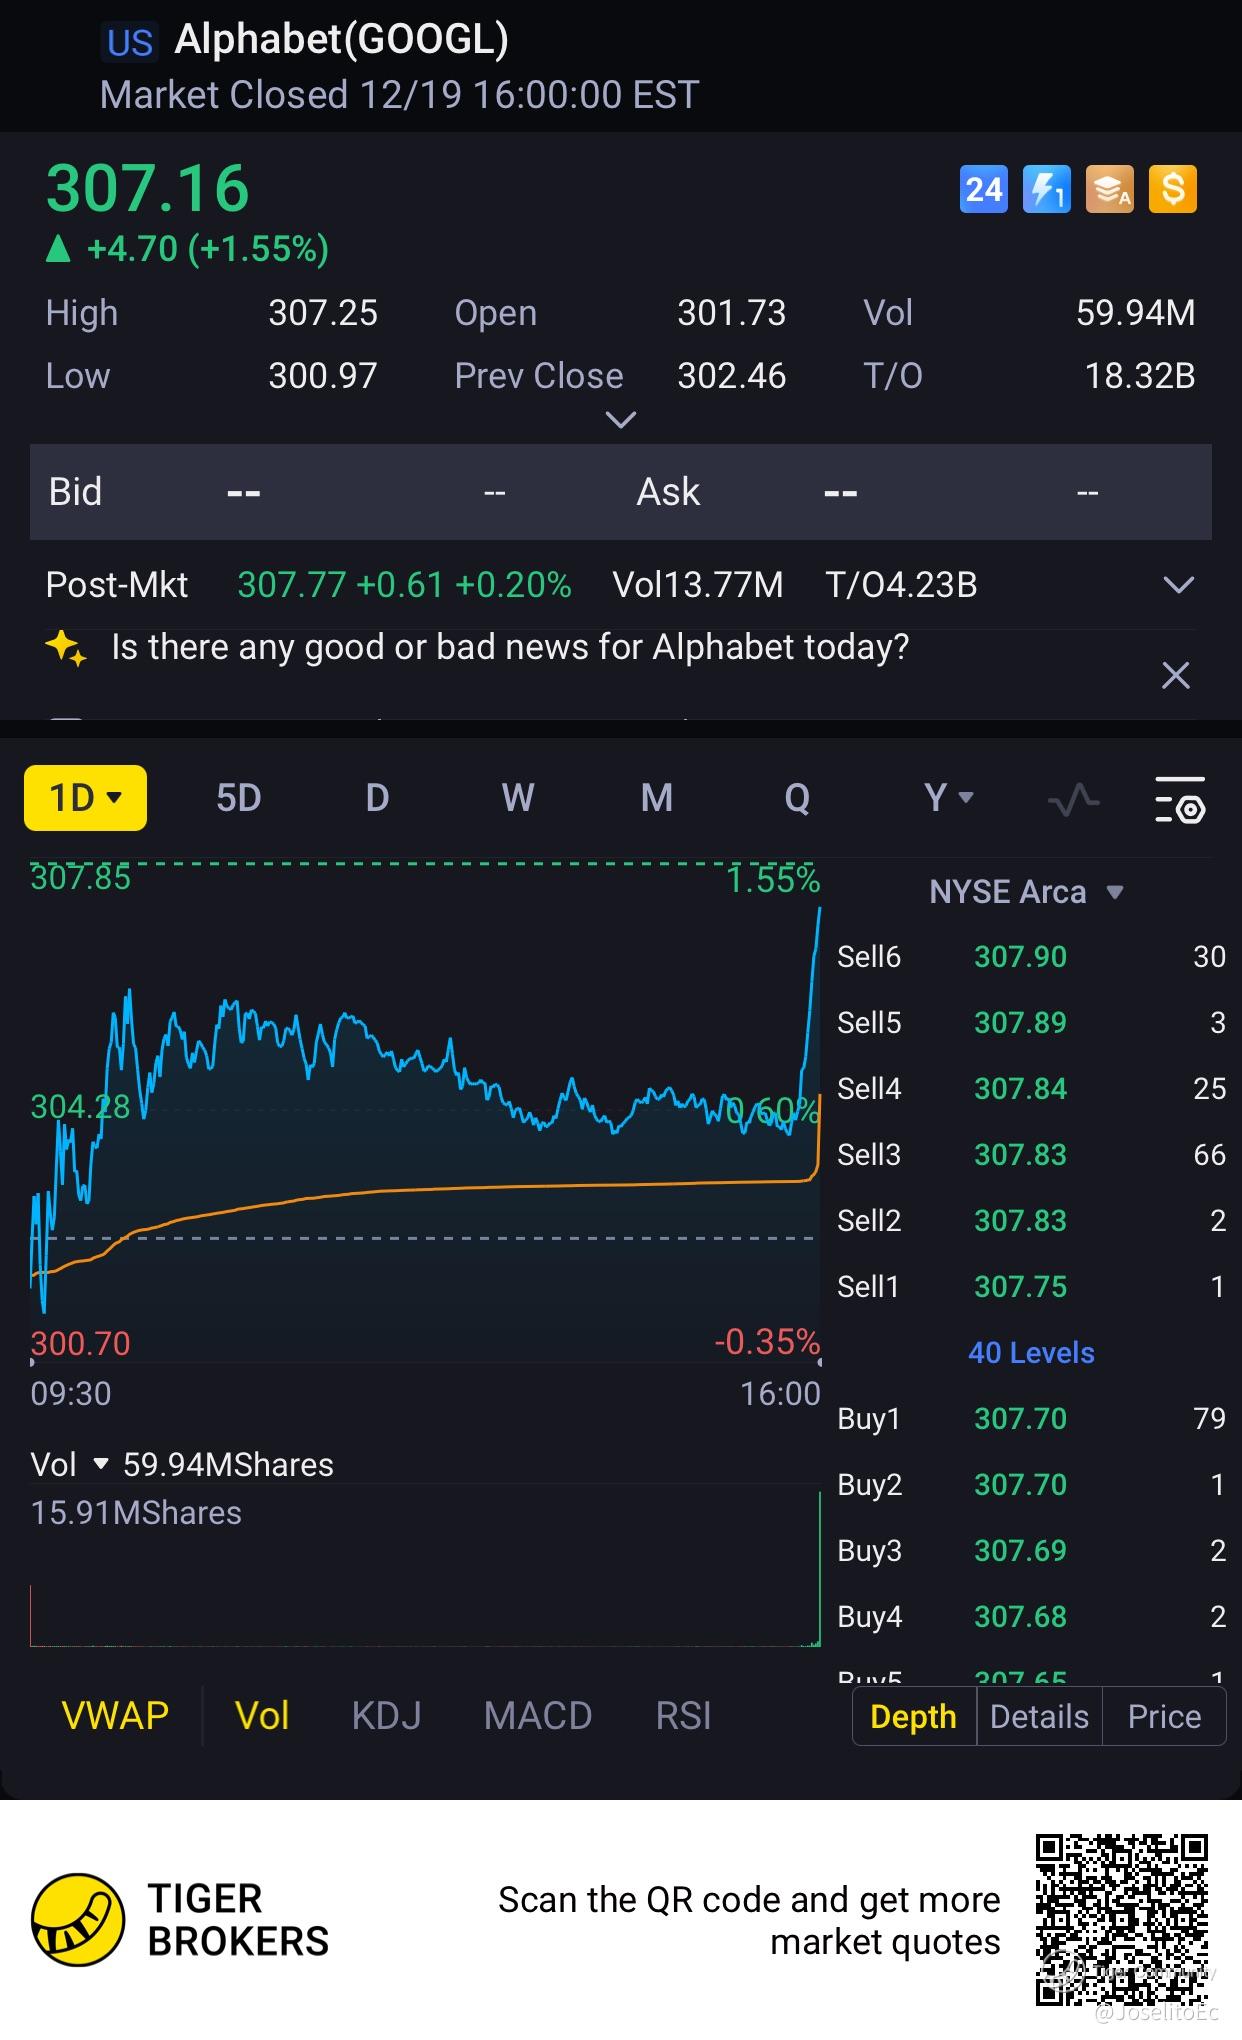Image resolution: width=1242 pixels, height=2040 pixels.
Task: Tap the High 307.25 value
Action: 323,313
